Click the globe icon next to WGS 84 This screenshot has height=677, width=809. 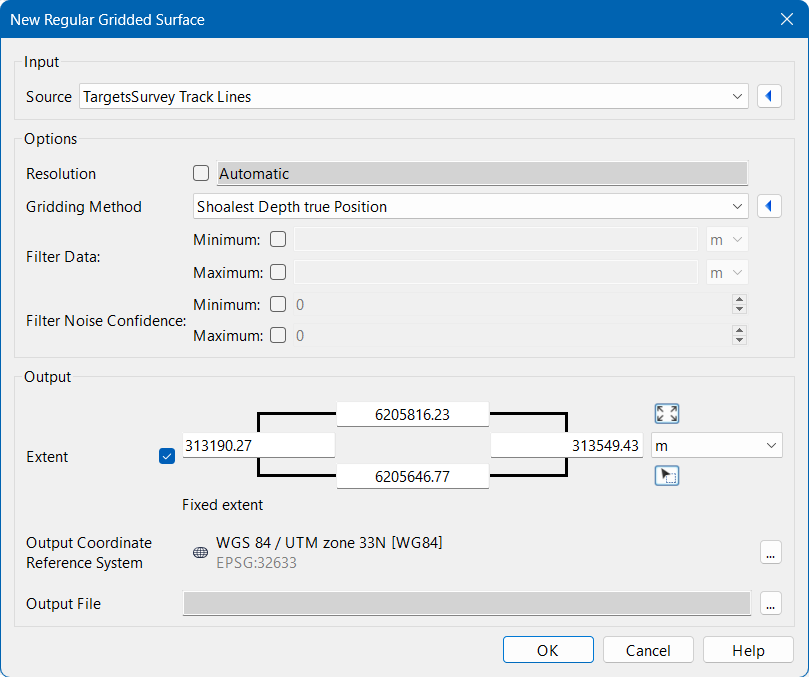[200, 552]
